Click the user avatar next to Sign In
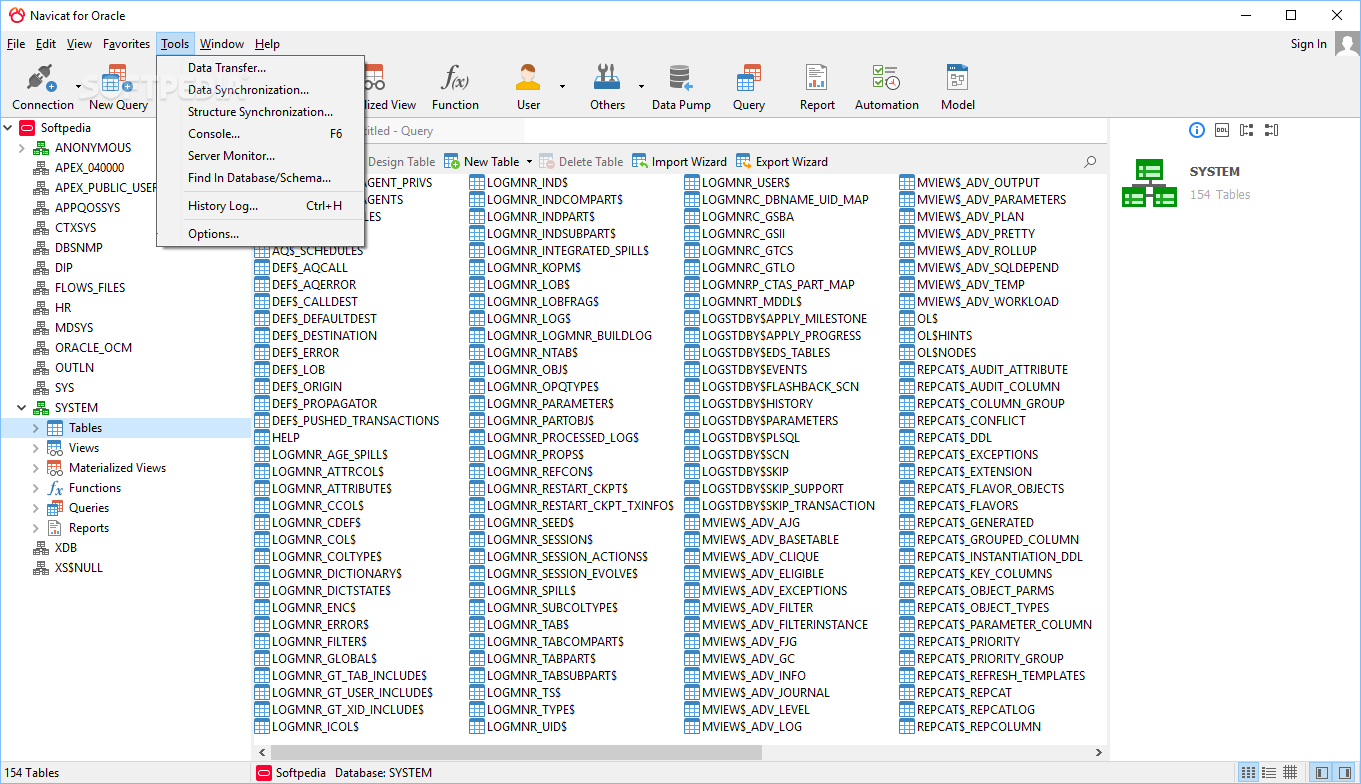 1347,44
